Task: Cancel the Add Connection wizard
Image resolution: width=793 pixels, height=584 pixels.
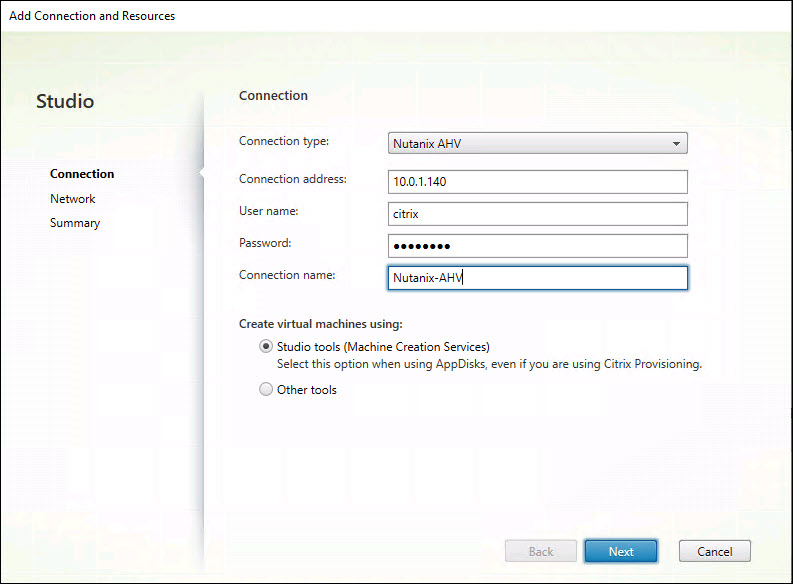Action: [714, 551]
